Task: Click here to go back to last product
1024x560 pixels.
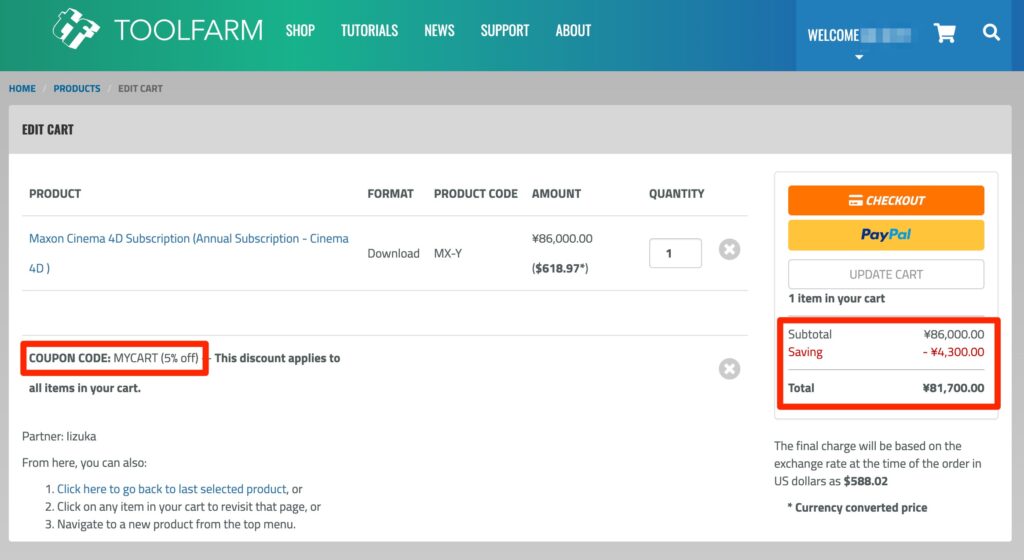Action: point(172,489)
